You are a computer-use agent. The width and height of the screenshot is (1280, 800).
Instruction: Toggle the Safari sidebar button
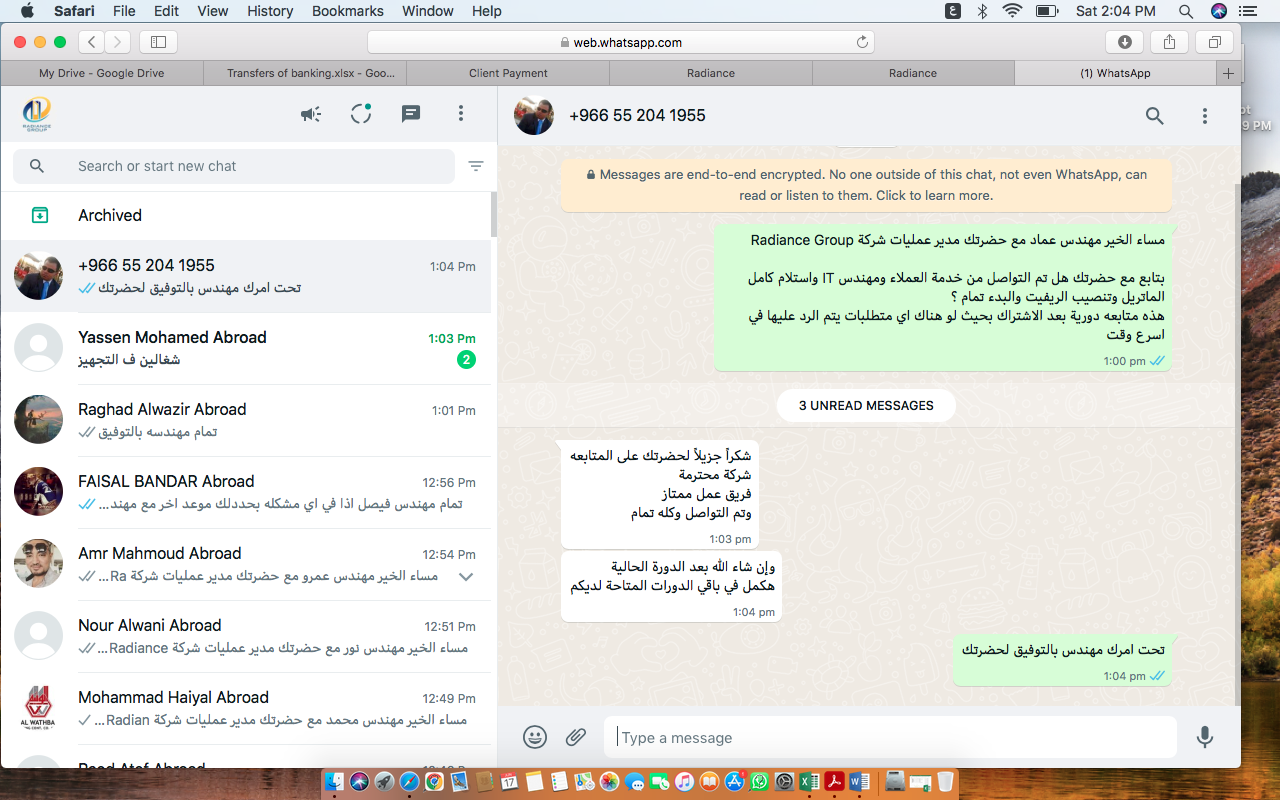click(x=158, y=42)
